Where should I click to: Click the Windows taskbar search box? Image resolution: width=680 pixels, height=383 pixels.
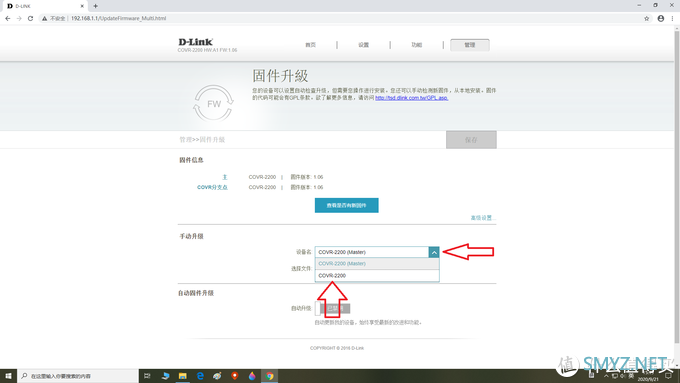pos(78,376)
